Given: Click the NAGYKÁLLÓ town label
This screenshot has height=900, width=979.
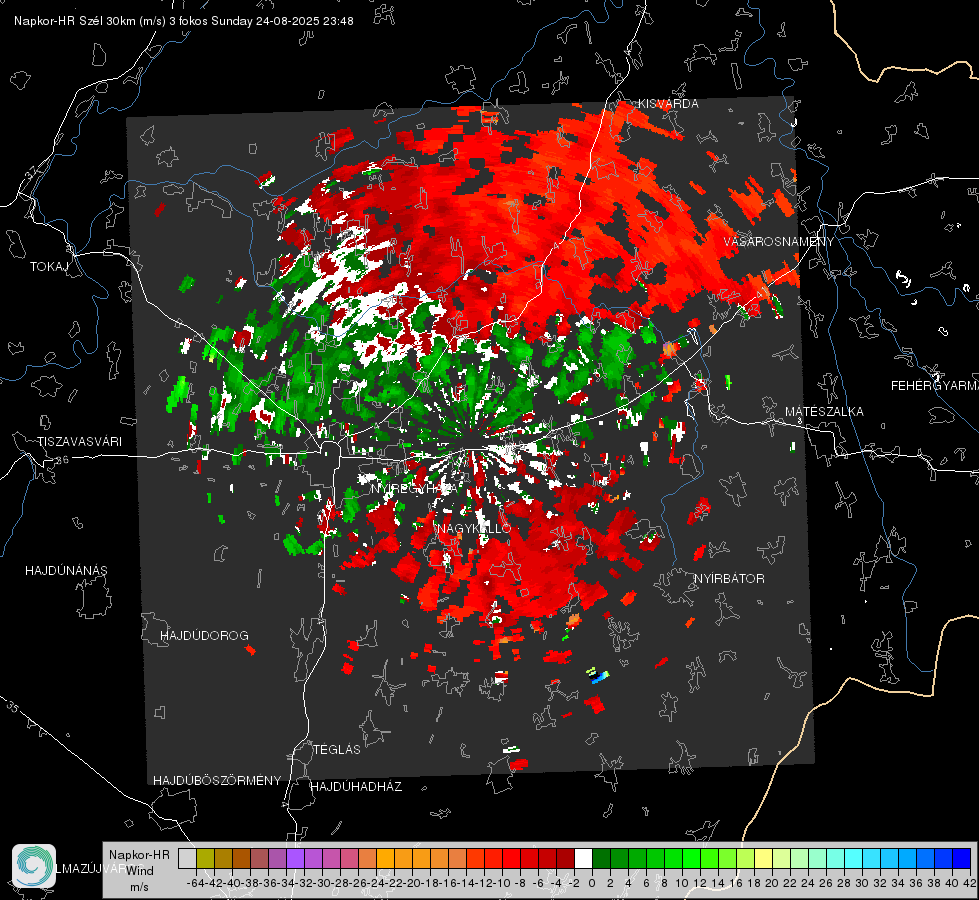Looking at the screenshot, I should point(474,529).
